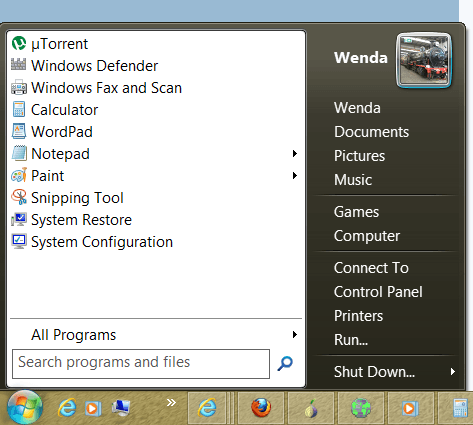Open Computer from Start menu
This screenshot has width=473, height=425.
[367, 236]
